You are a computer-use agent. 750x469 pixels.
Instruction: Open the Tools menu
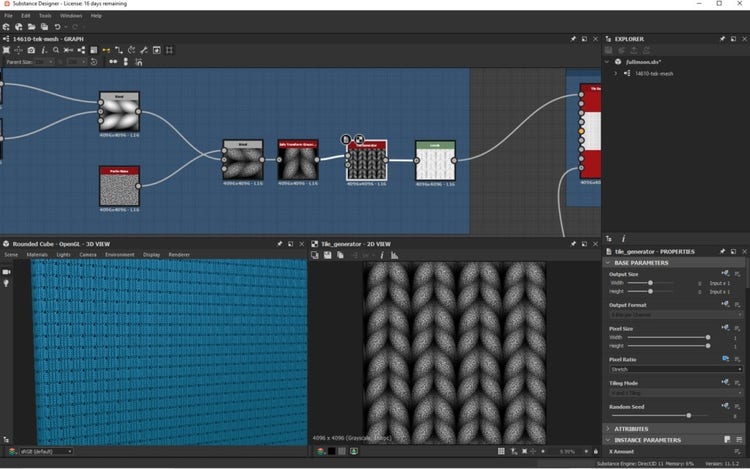45,16
